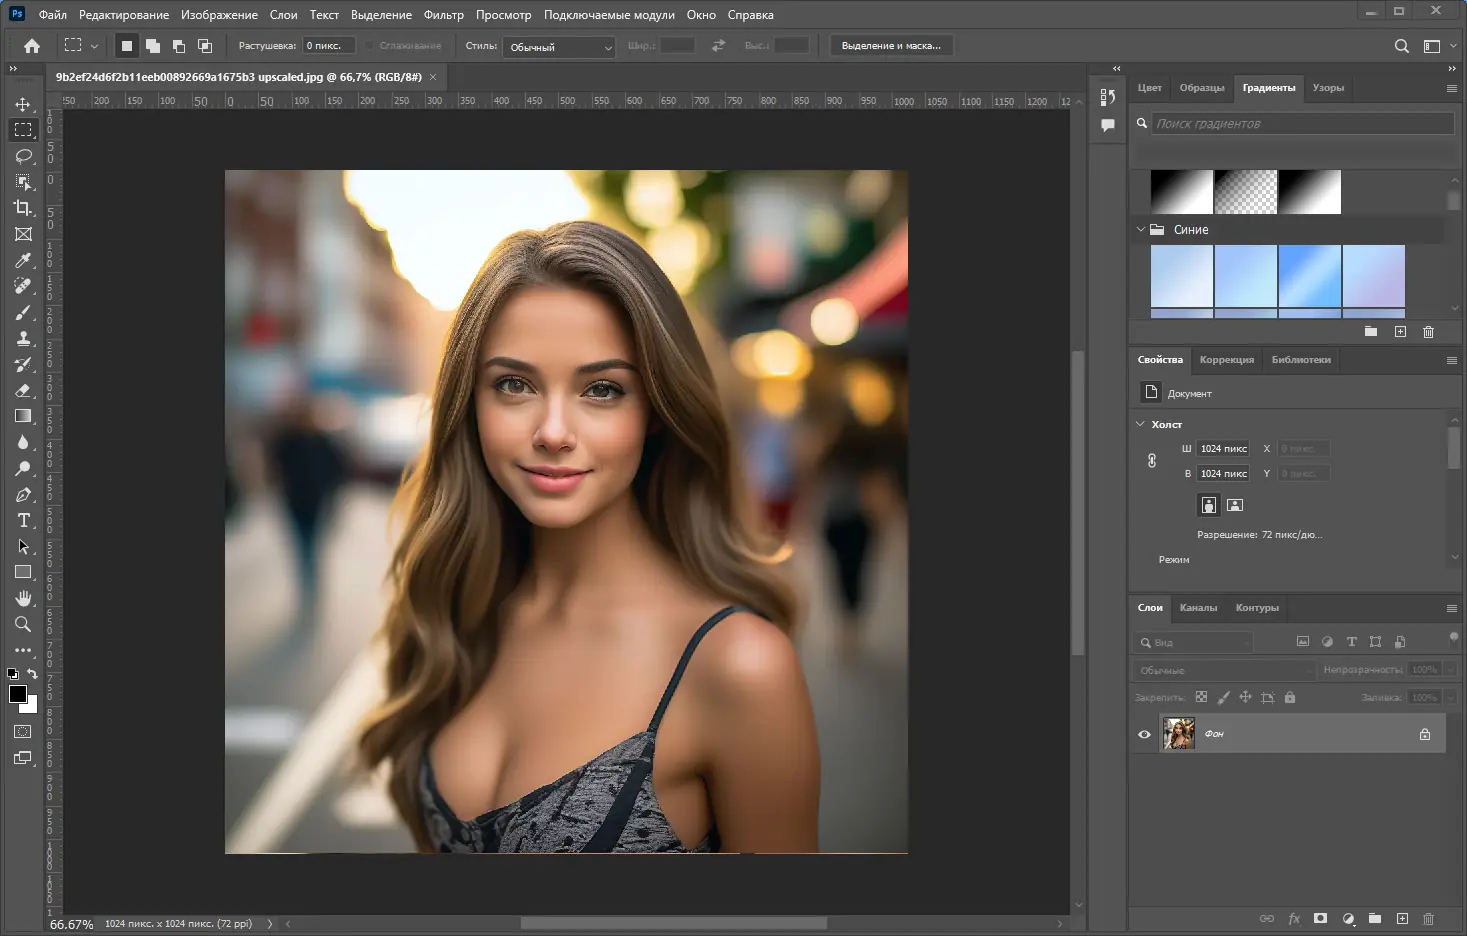This screenshot has height=936, width=1467.
Task: Open the Фильтр menu
Action: 443,15
